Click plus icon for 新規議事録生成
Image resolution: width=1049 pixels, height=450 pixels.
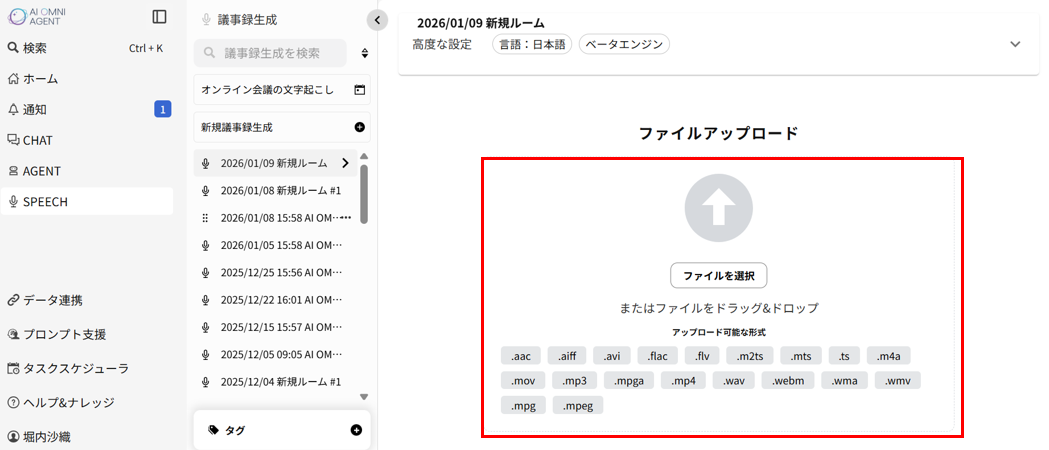click(359, 127)
